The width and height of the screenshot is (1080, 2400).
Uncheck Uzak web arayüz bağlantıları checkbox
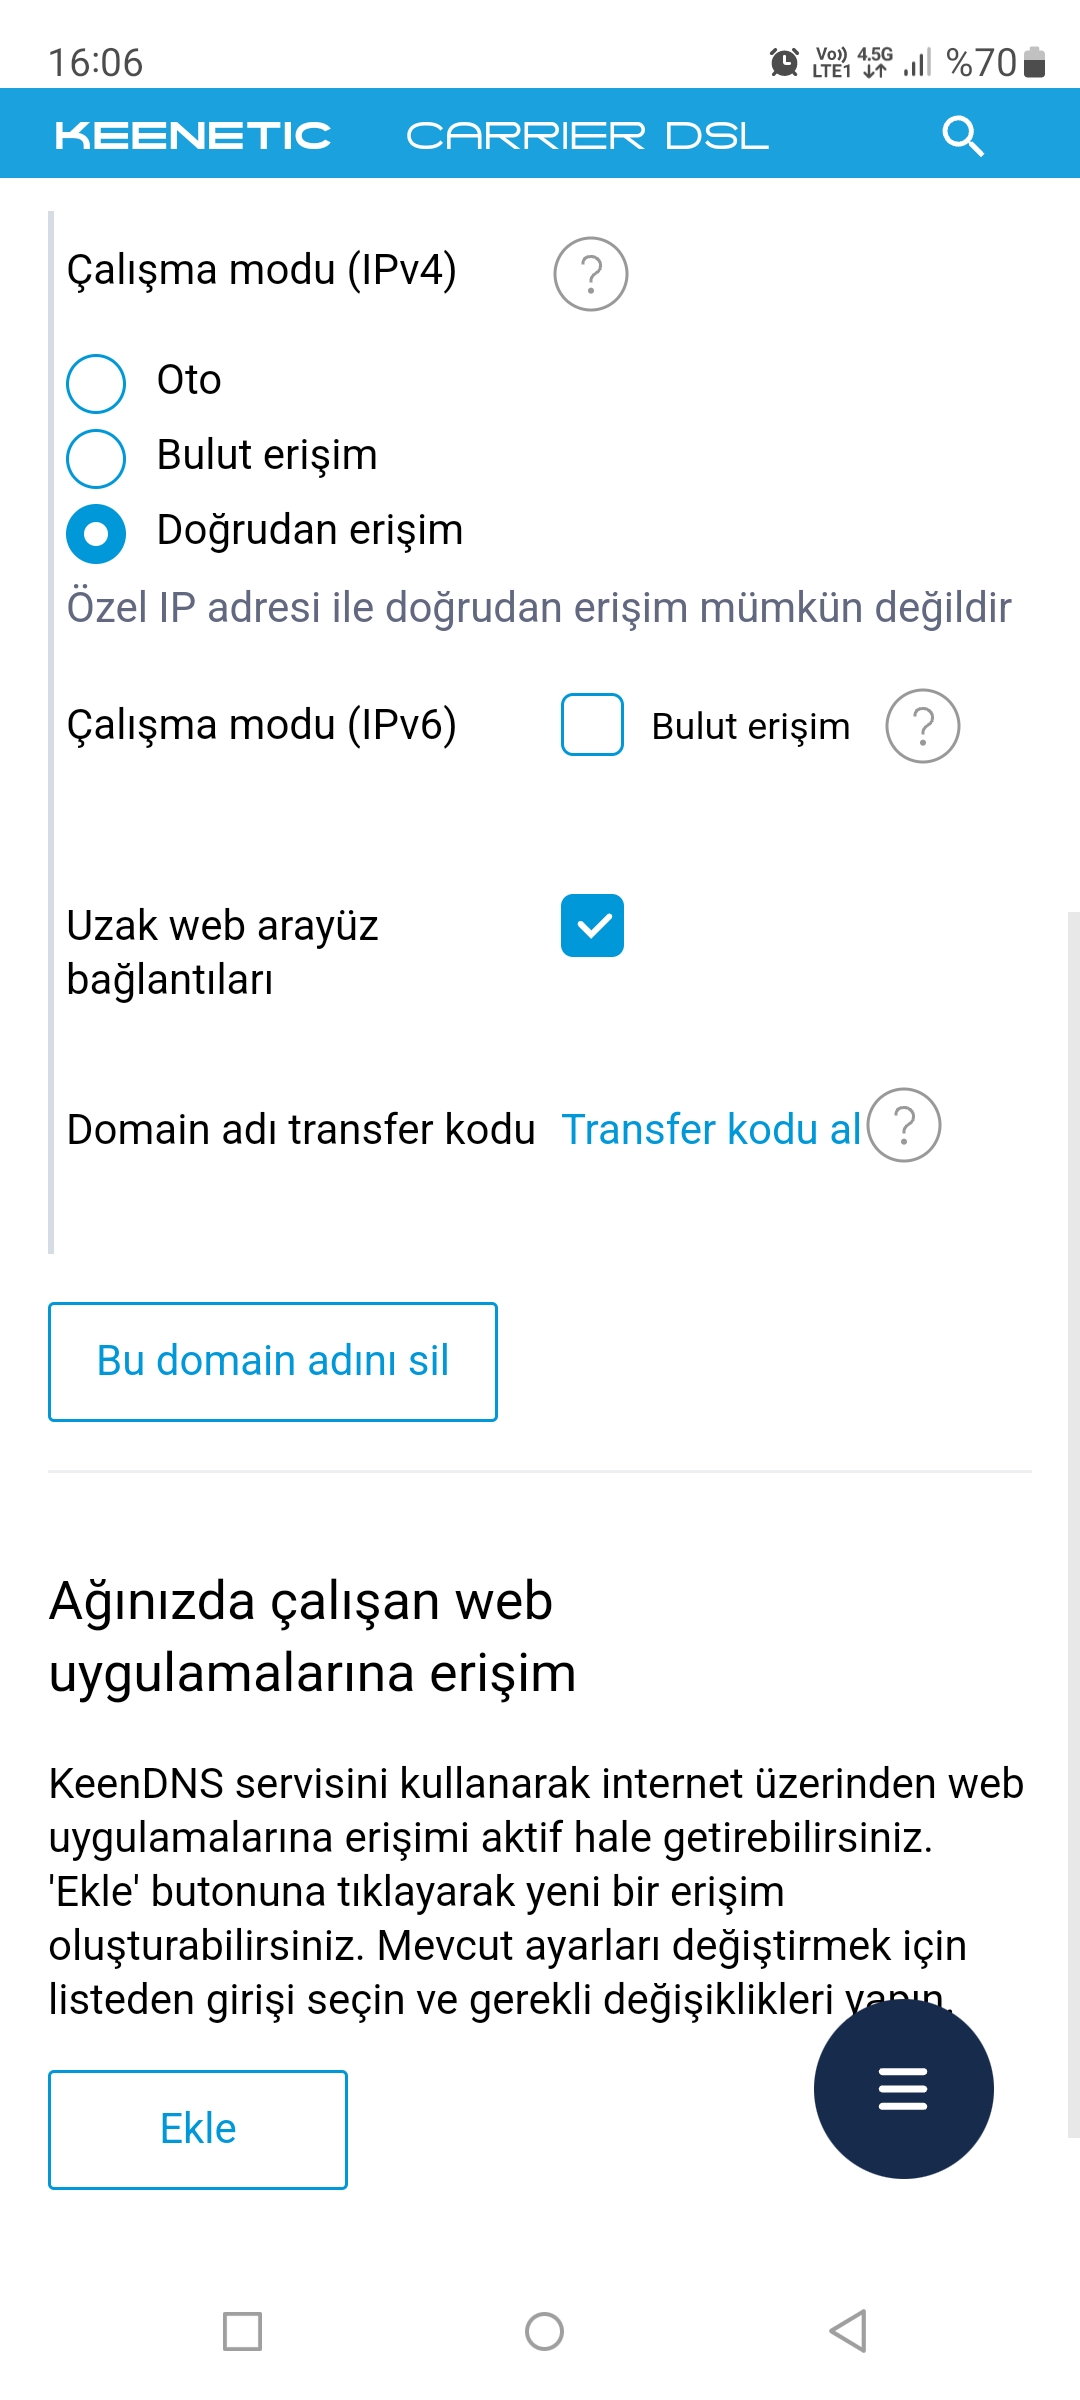tap(592, 925)
